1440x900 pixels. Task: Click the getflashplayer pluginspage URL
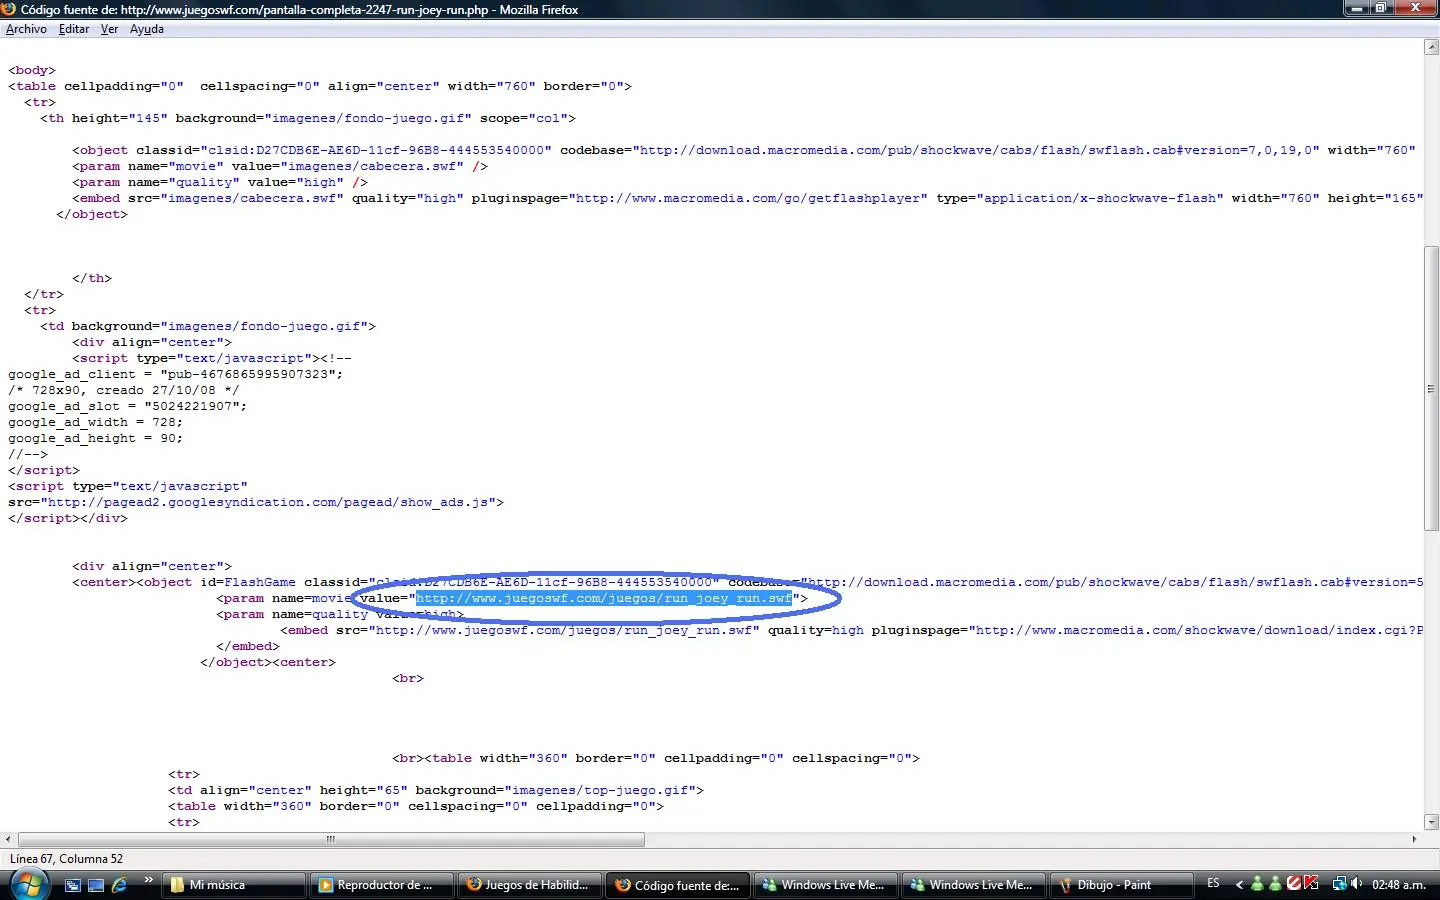tap(748, 198)
